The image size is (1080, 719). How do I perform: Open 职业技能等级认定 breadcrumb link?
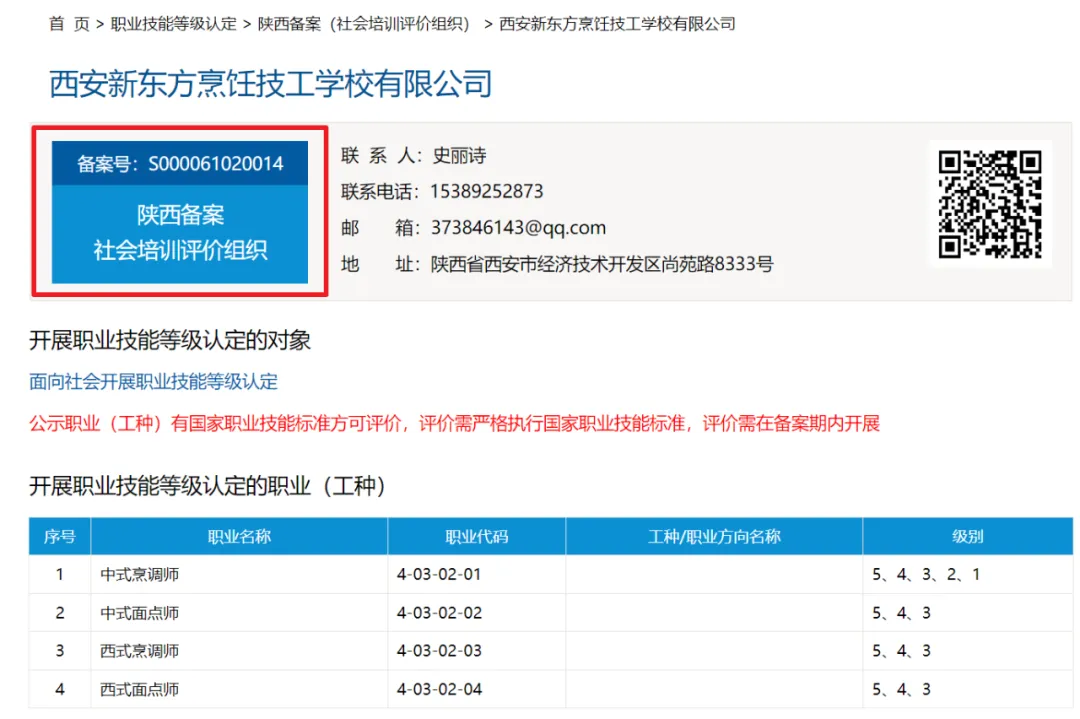tap(173, 24)
